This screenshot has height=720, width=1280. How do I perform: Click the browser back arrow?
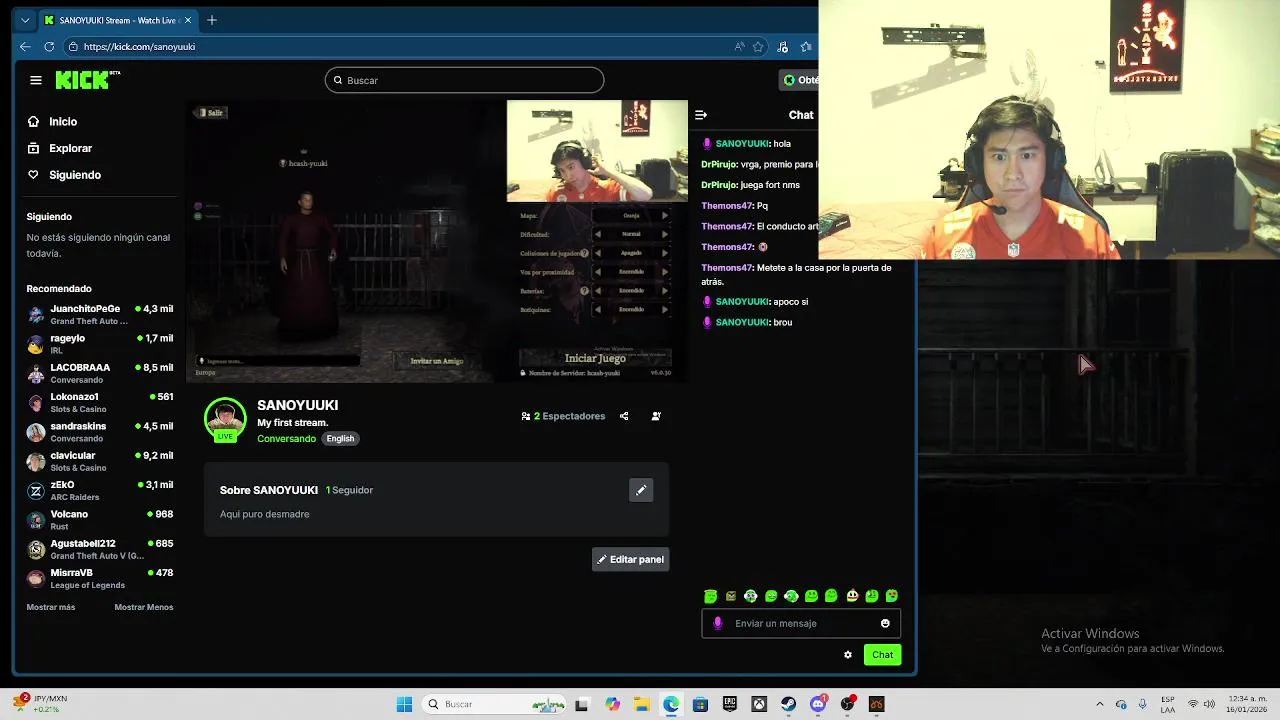coord(25,46)
